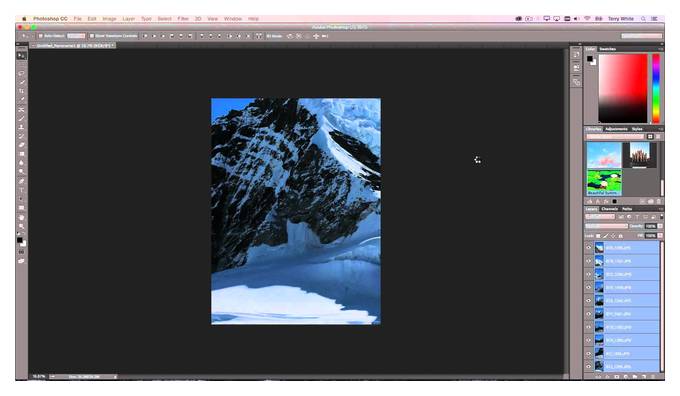Image resolution: width=680 pixels, height=396 pixels.
Task: Select the History Brush tool
Action: tap(21, 136)
